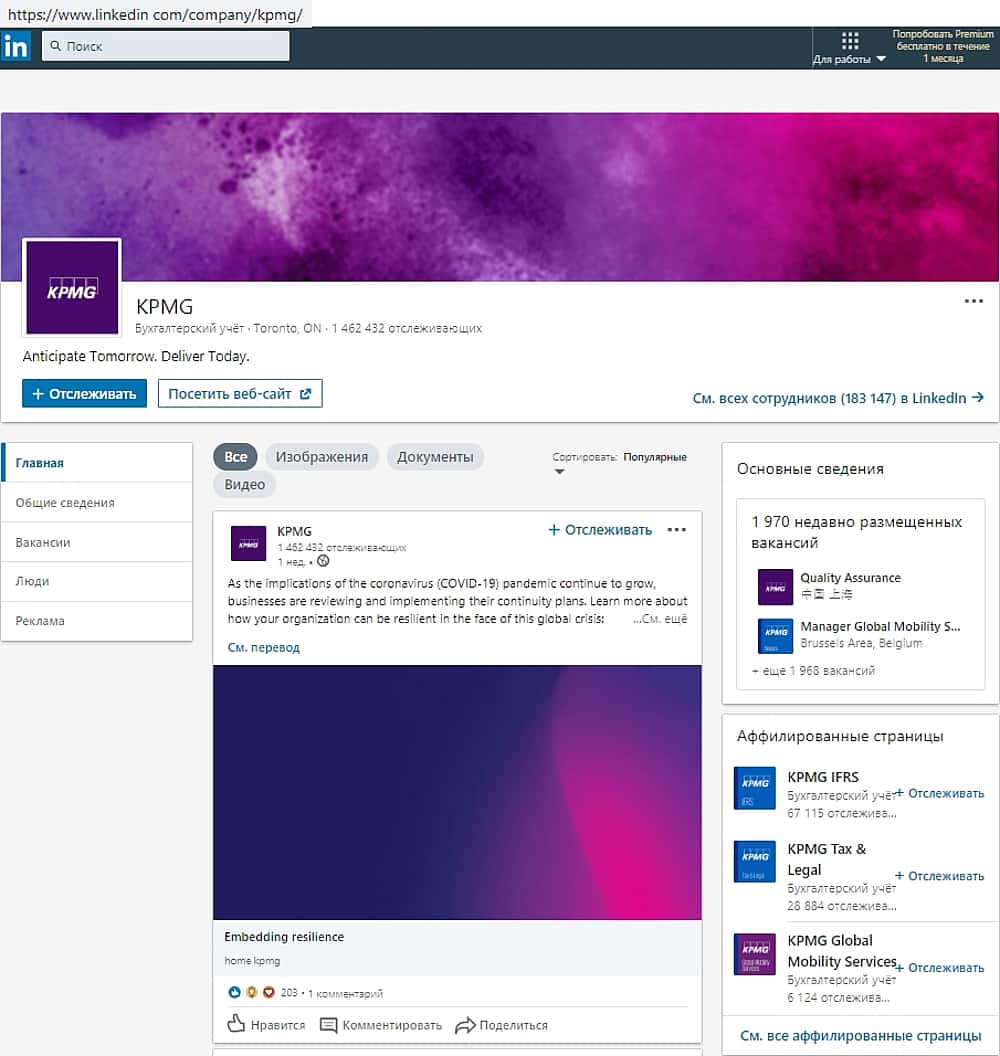This screenshot has width=1000, height=1056.
Task: Click the blue Отслеживать follow button
Action: pos(84,394)
